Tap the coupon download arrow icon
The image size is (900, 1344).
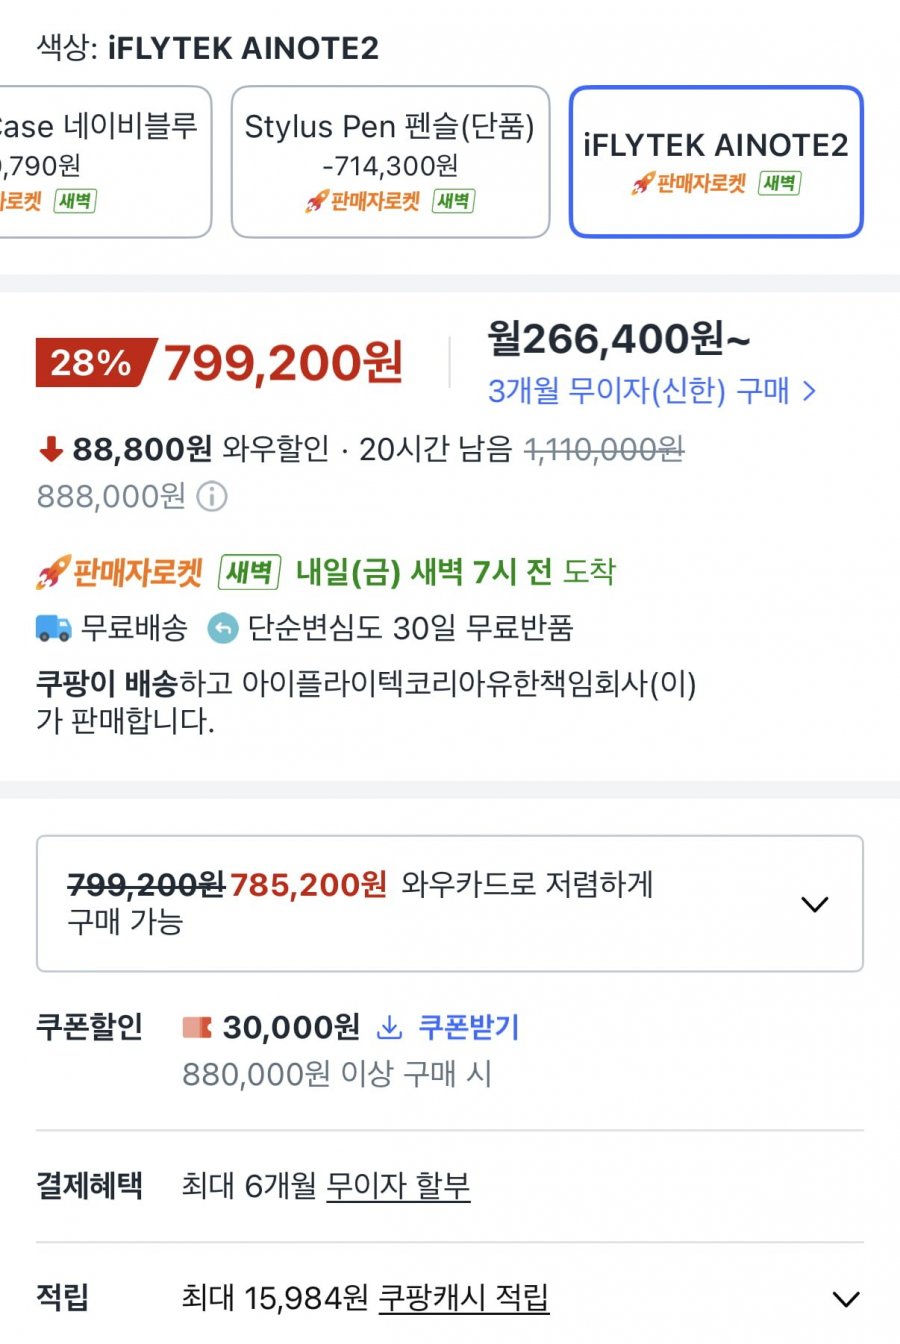pos(389,1027)
